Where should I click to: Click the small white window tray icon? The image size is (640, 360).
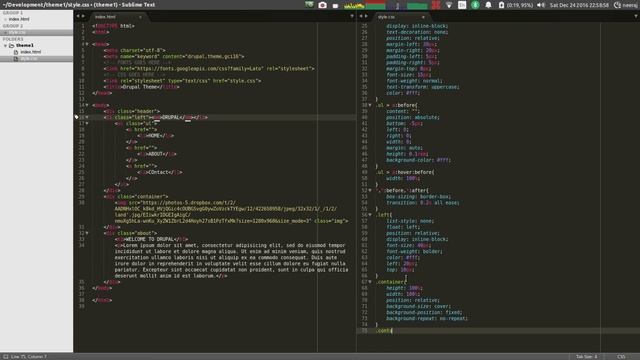336,6
